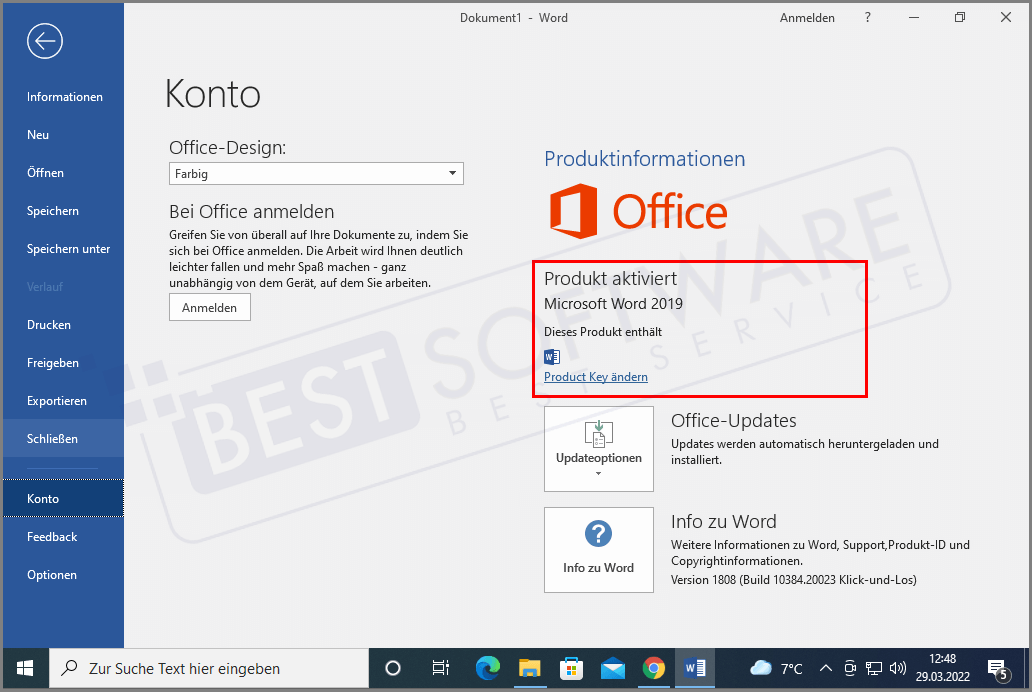Click the taskbar search field
The width and height of the screenshot is (1032, 692).
210,668
